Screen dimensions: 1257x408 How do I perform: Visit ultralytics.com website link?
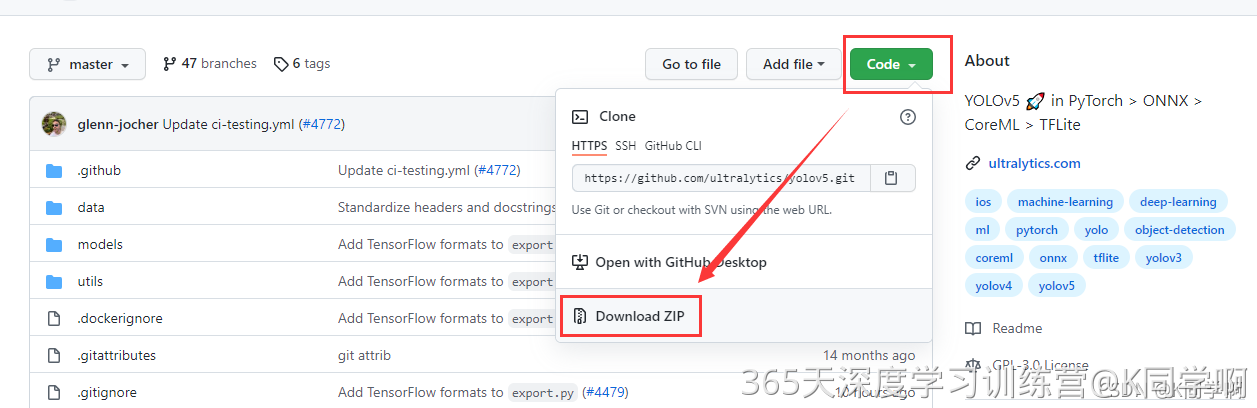tap(1034, 163)
